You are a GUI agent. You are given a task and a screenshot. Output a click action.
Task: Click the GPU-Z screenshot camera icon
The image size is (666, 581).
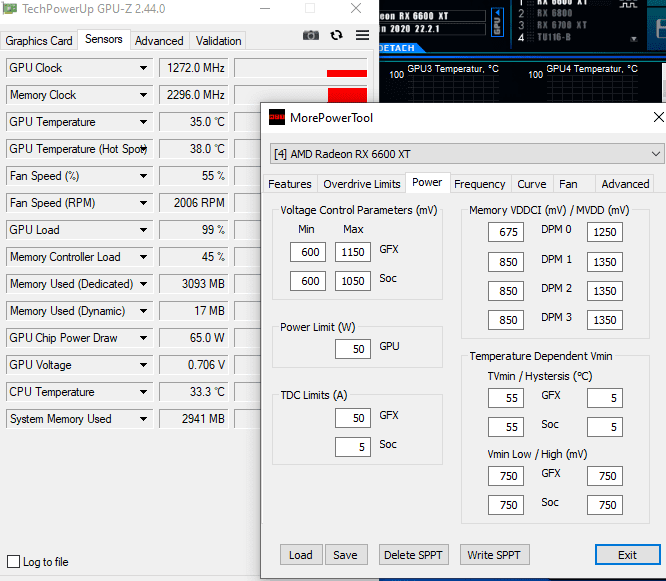click(x=310, y=35)
